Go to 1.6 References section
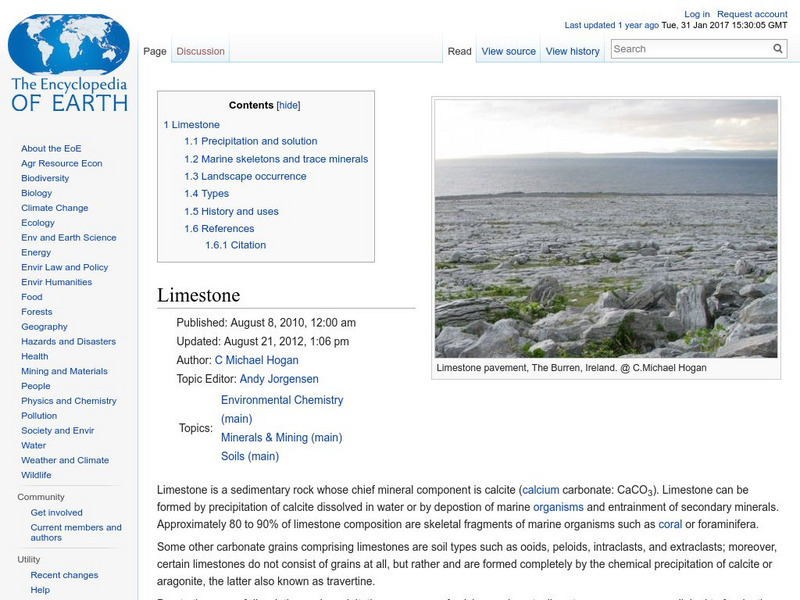The image size is (800, 600). 219,229
